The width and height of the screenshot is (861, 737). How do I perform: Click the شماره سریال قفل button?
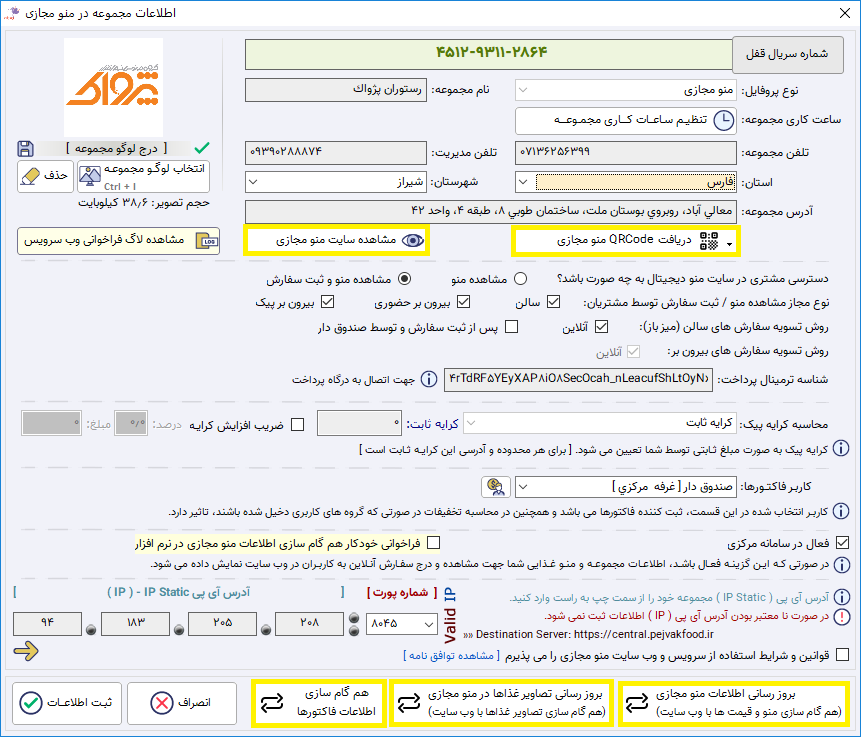[787, 54]
